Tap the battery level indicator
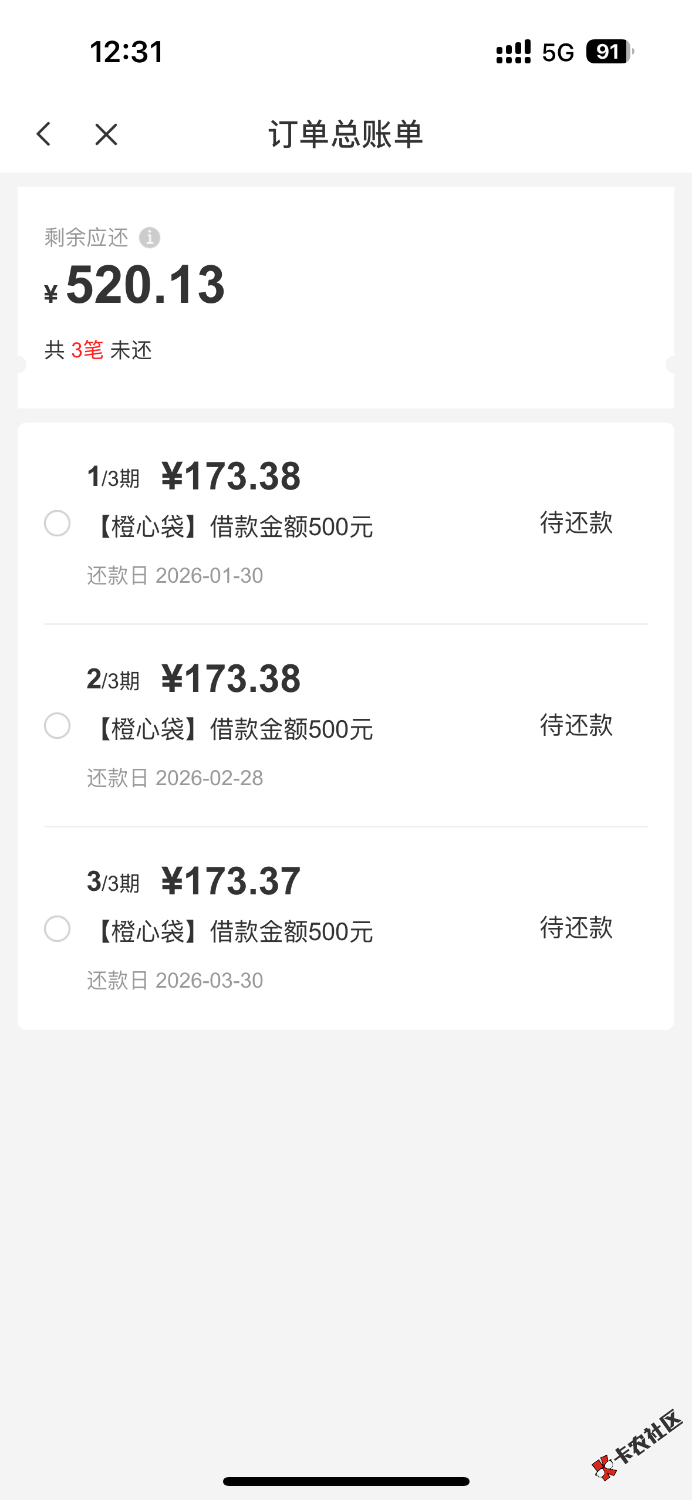The width and height of the screenshot is (692, 1500). (609, 52)
